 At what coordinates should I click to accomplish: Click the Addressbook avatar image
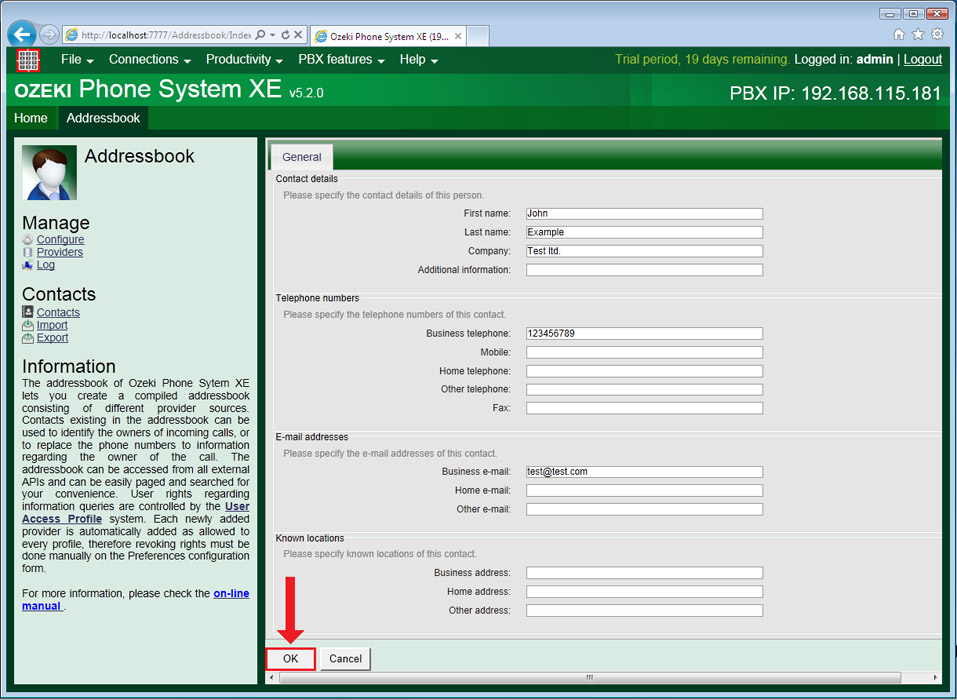tap(49, 173)
